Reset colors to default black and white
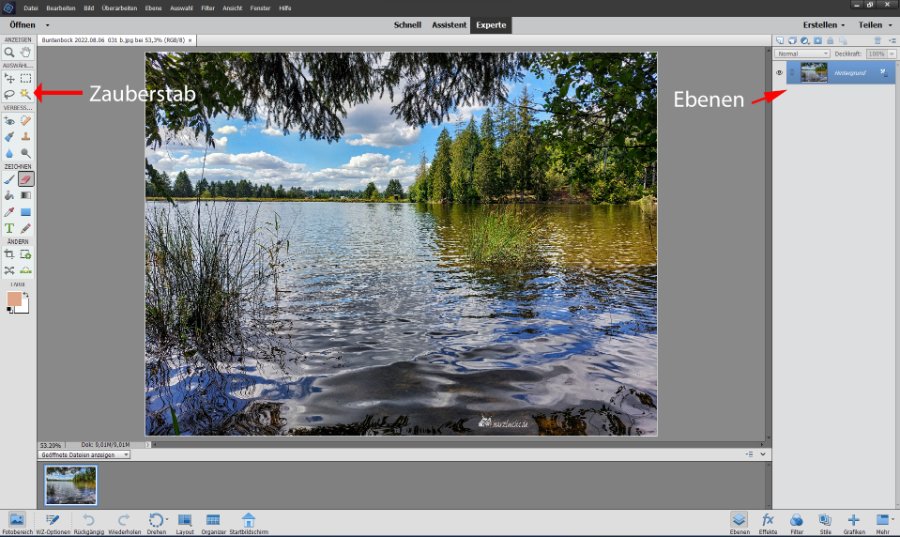Screen dimensions: 900x537 coord(9,310)
